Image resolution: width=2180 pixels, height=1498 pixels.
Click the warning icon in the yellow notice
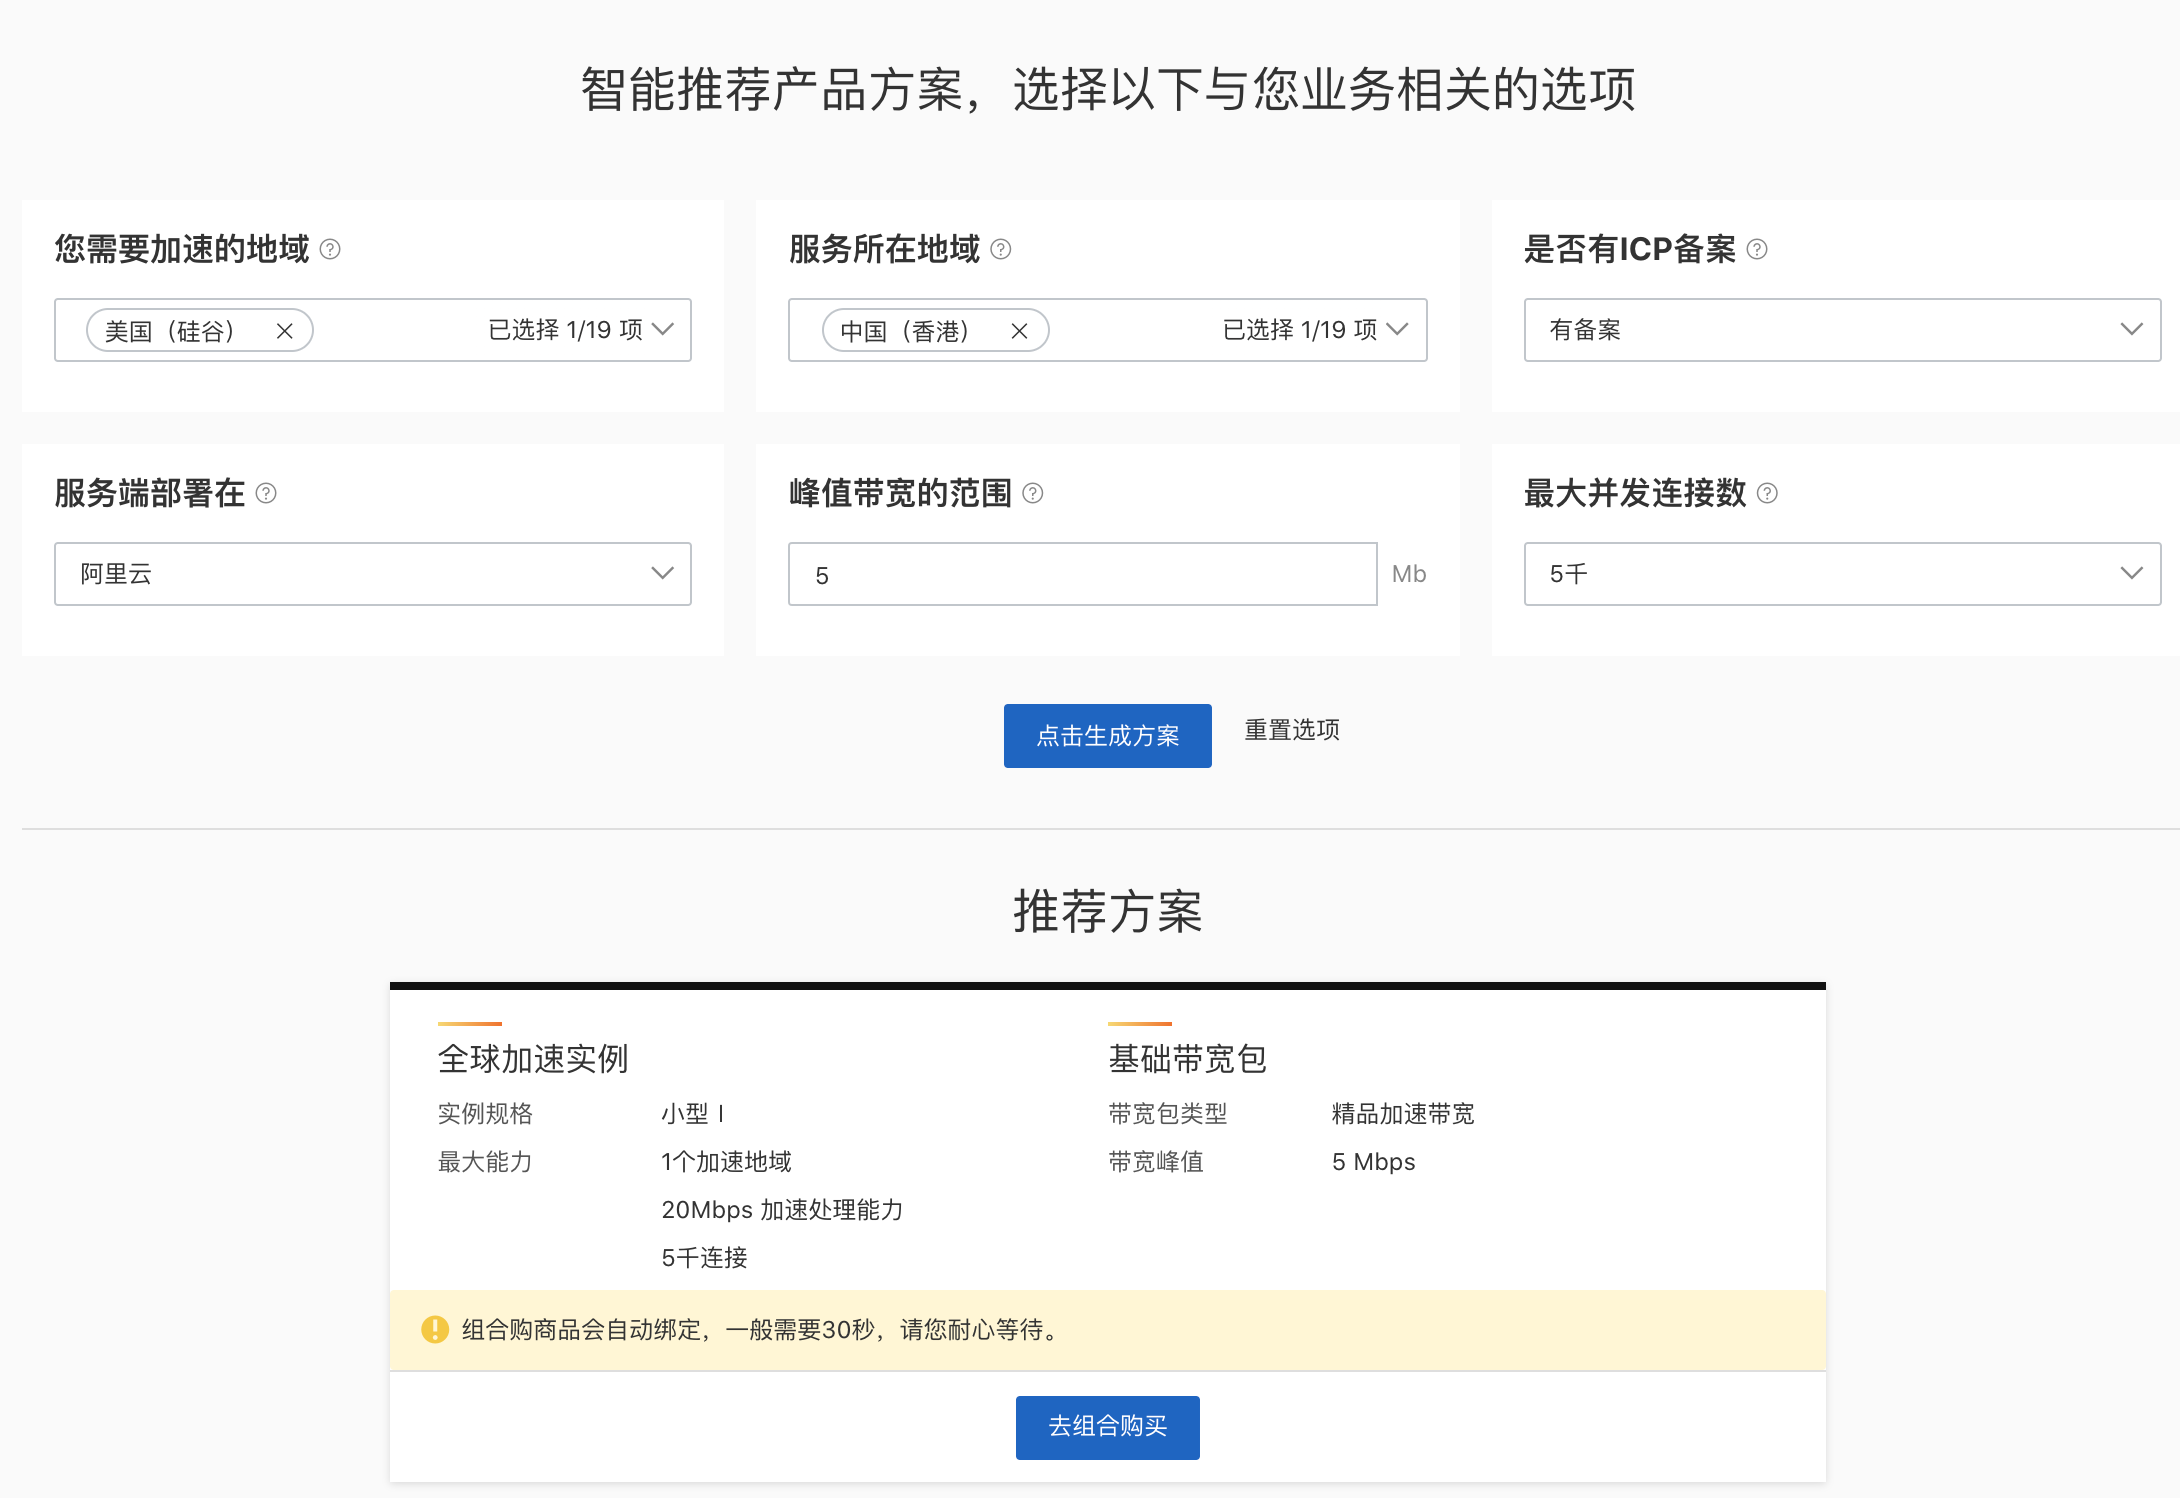tap(435, 1329)
